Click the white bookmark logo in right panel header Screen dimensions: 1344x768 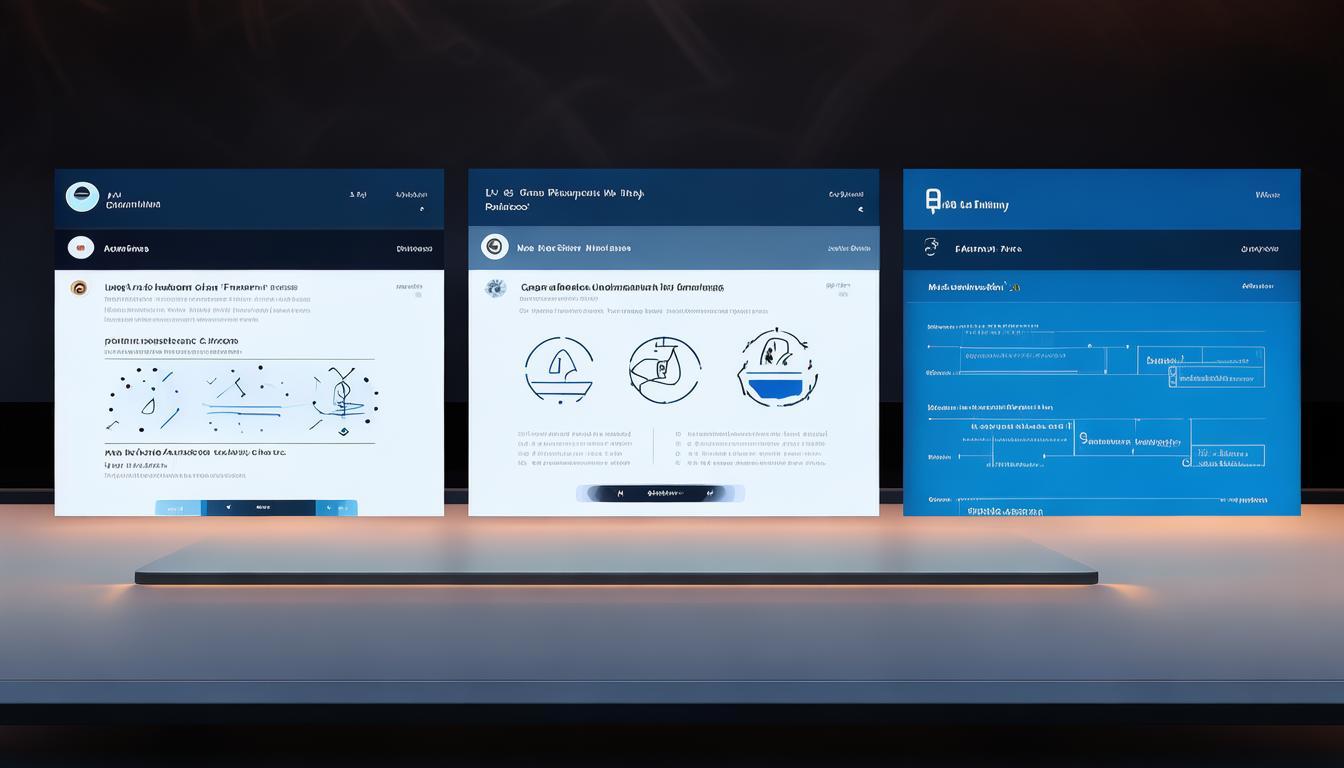click(934, 203)
